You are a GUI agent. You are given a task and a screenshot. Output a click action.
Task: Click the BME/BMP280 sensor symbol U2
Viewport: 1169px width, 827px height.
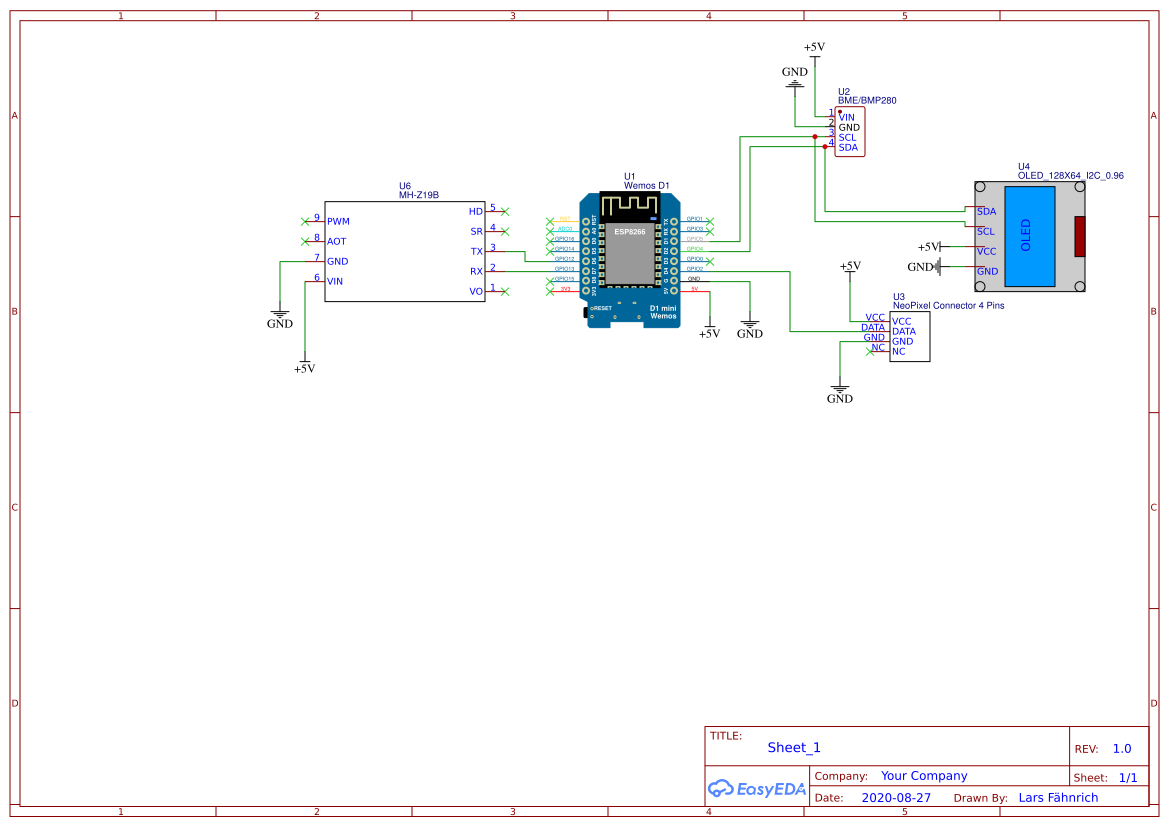pyautogui.click(x=850, y=132)
